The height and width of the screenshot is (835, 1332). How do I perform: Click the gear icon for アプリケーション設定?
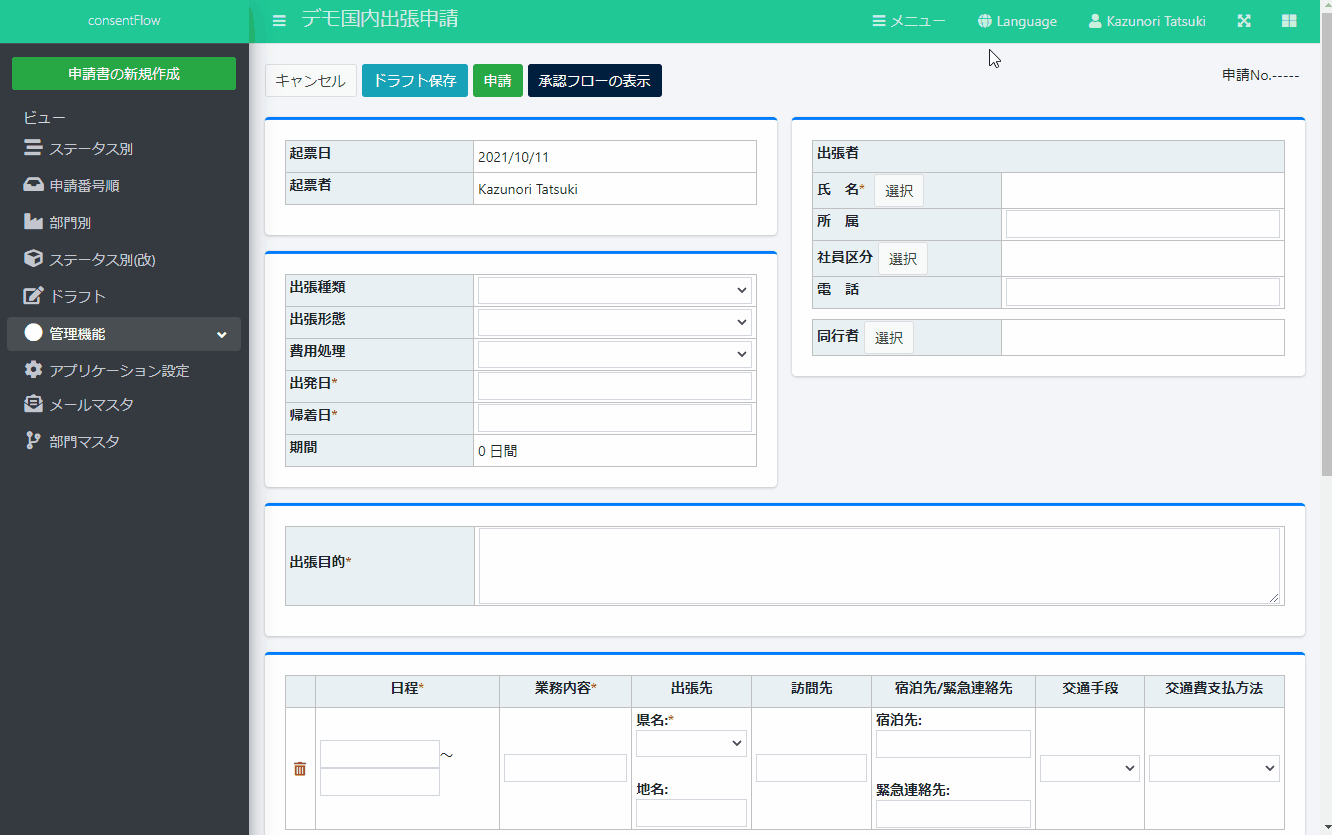(33, 370)
